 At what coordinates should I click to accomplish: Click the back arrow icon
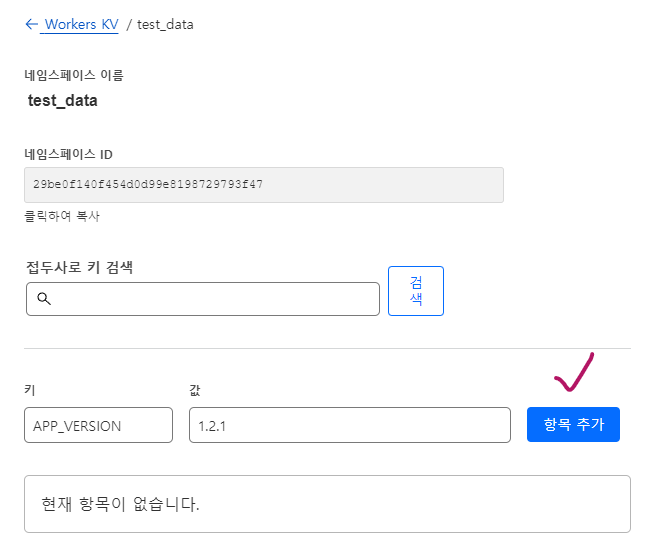coord(31,24)
